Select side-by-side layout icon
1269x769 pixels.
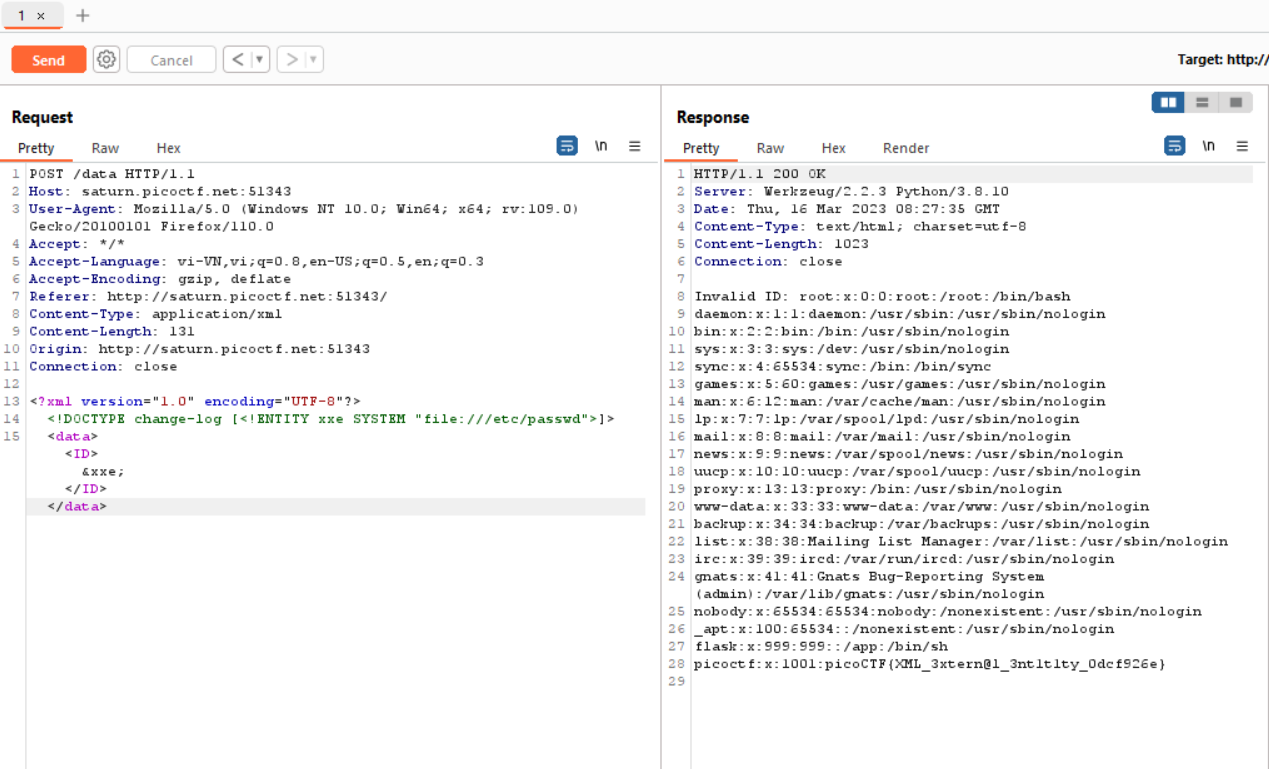[1168, 102]
